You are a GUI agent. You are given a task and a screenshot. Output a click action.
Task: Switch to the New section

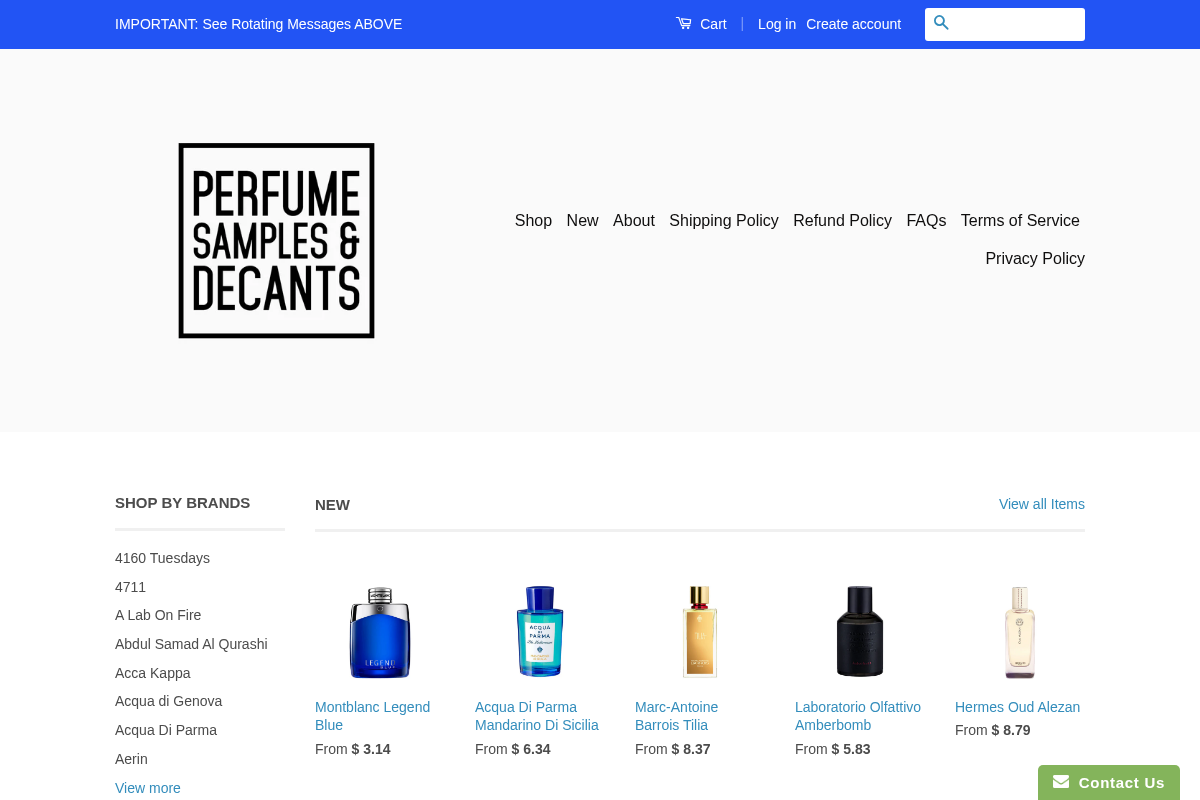(x=582, y=220)
